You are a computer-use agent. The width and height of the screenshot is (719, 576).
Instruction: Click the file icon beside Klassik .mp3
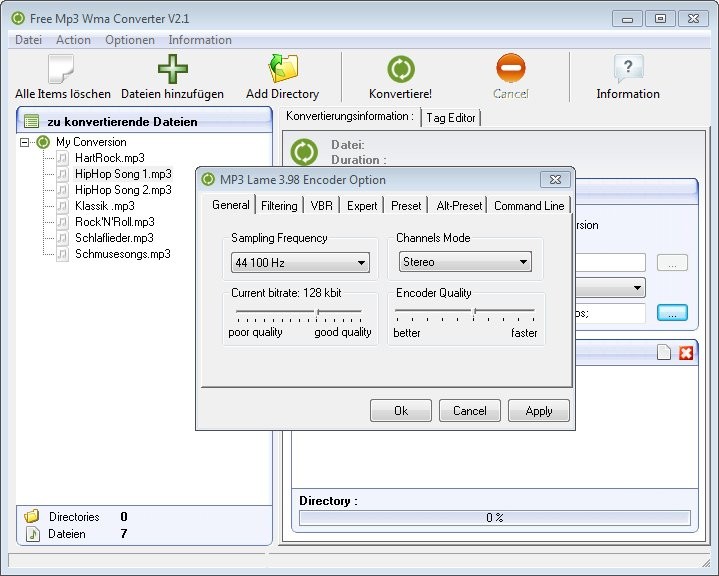62,206
